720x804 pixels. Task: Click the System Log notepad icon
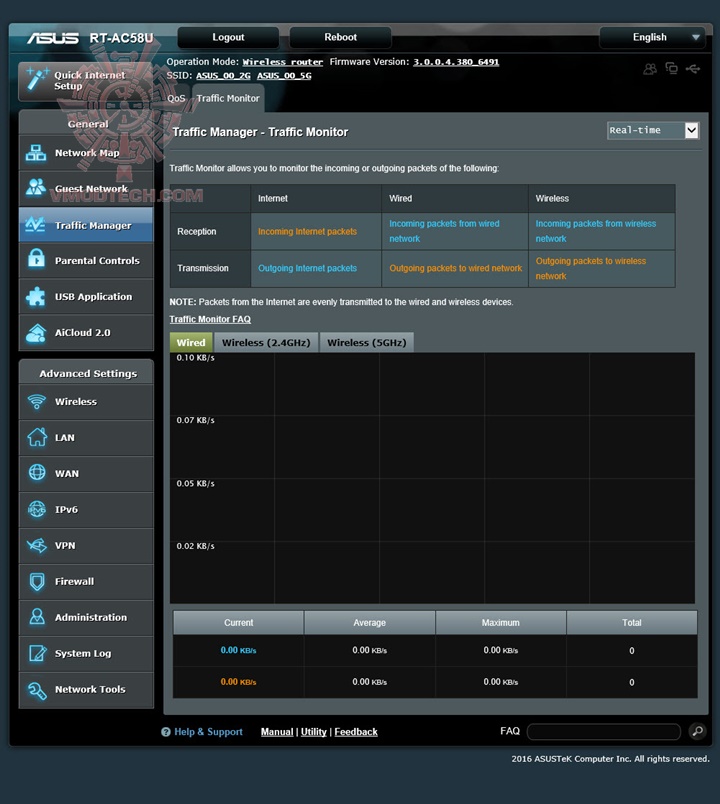coord(37,653)
